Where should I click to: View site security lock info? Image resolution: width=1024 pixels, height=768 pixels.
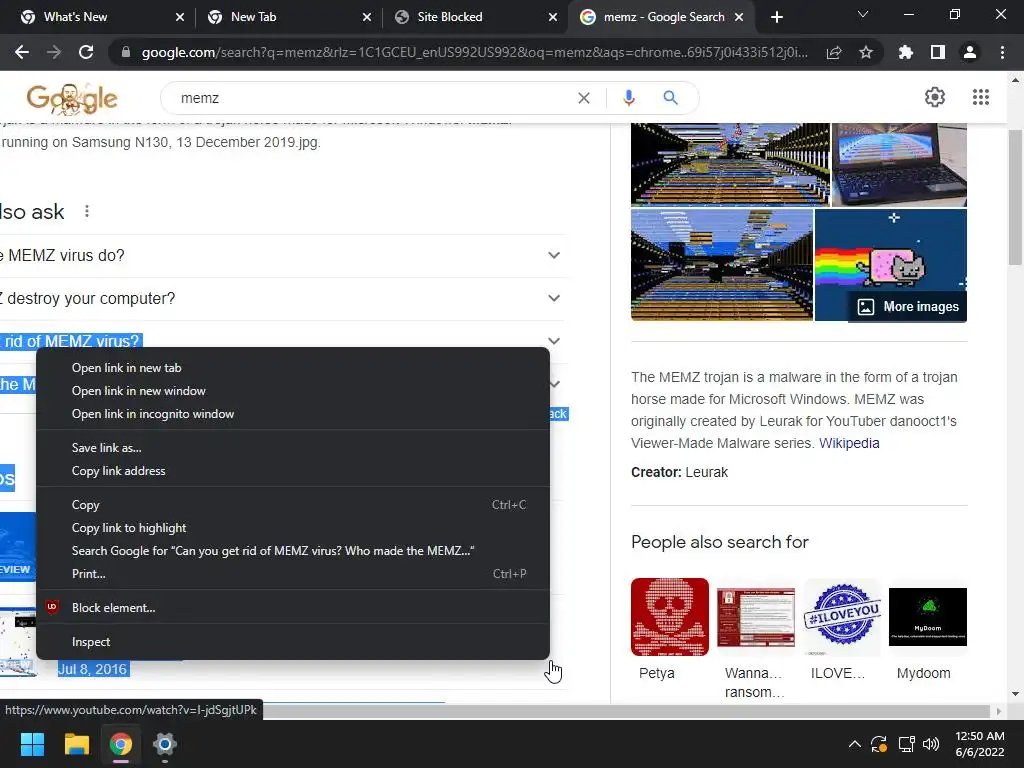click(x=126, y=52)
